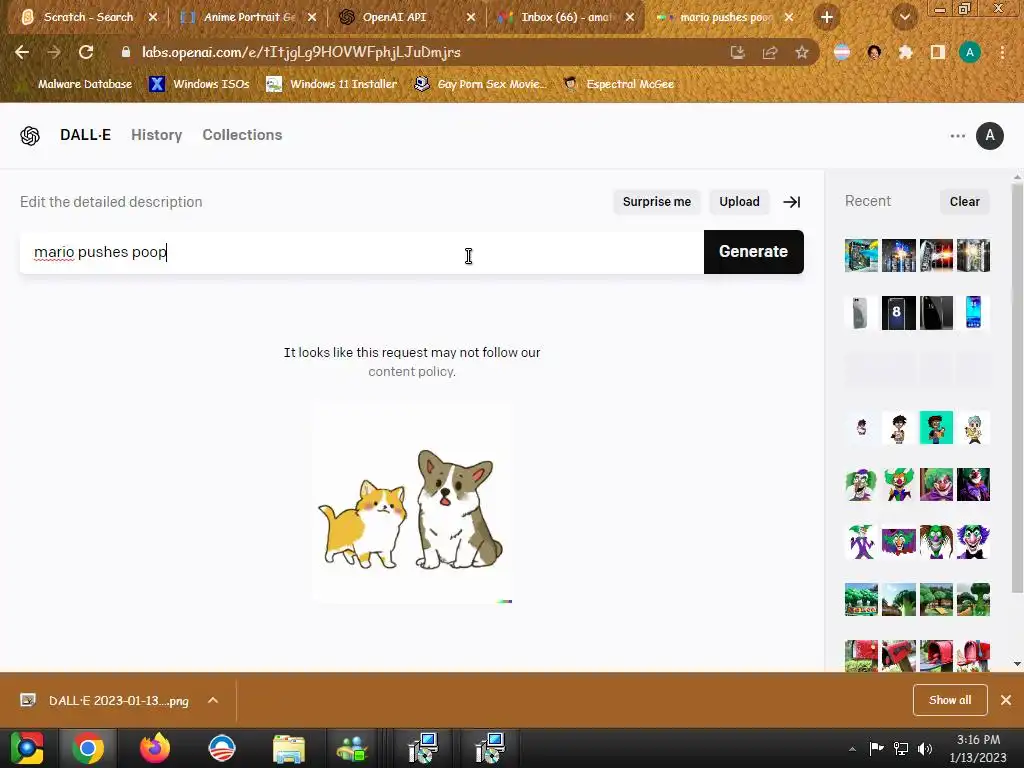The image size is (1024, 768).
Task: Switch to the Inbox (66) tab
Action: 566,18
